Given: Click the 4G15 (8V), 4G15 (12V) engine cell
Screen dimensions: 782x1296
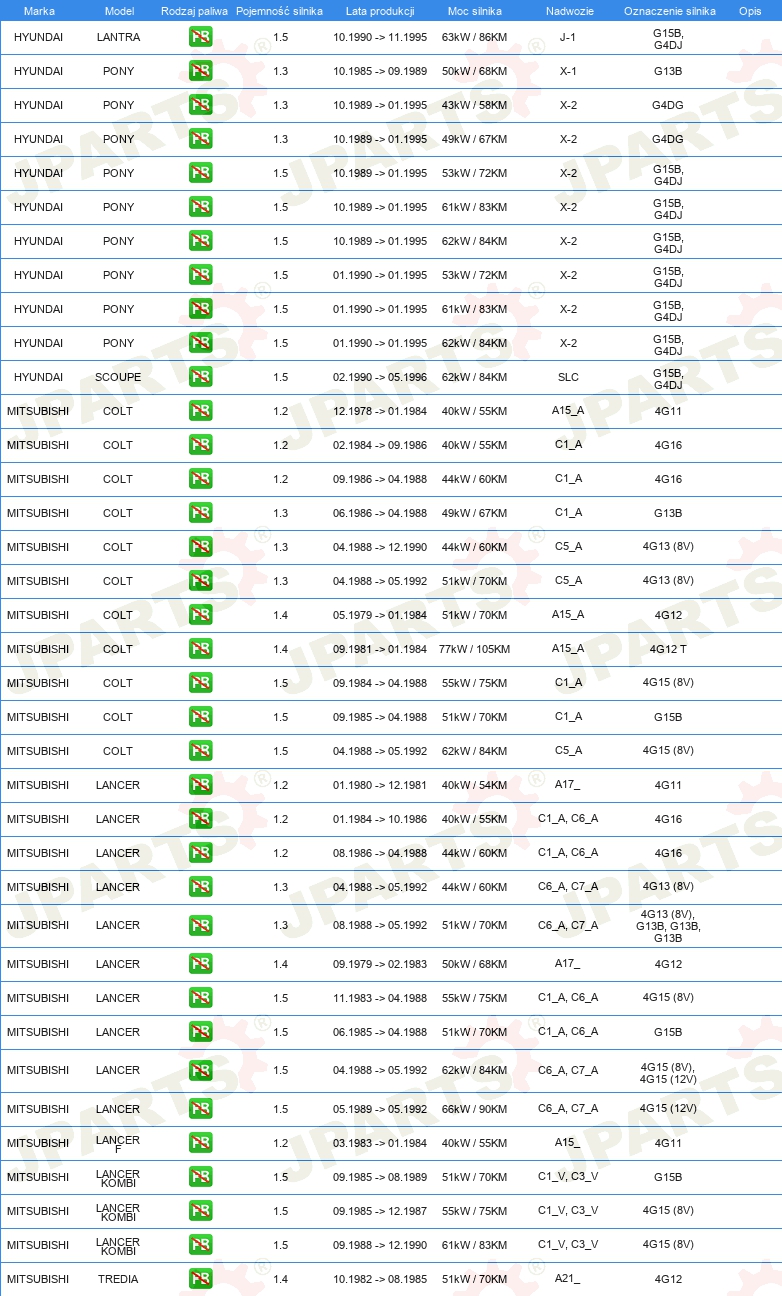Looking at the screenshot, I should [668, 1072].
